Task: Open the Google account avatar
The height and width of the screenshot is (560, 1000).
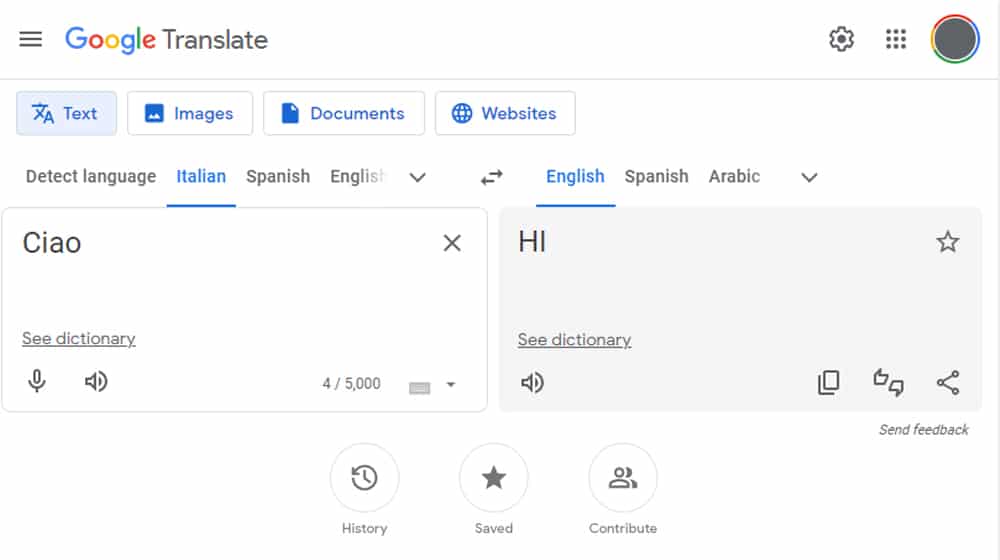Action: tap(955, 40)
